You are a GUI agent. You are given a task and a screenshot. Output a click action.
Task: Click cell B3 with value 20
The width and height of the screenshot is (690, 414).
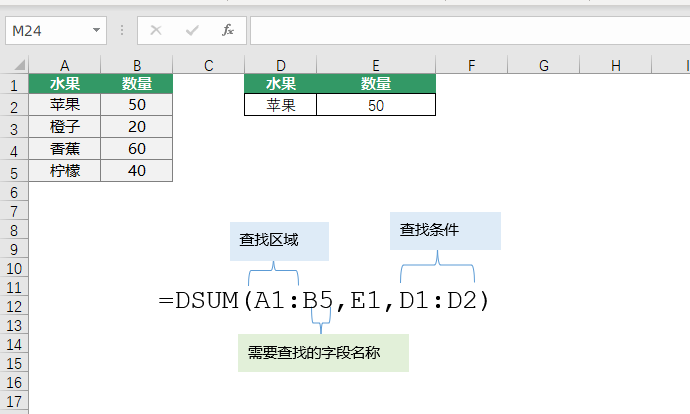tap(137, 127)
